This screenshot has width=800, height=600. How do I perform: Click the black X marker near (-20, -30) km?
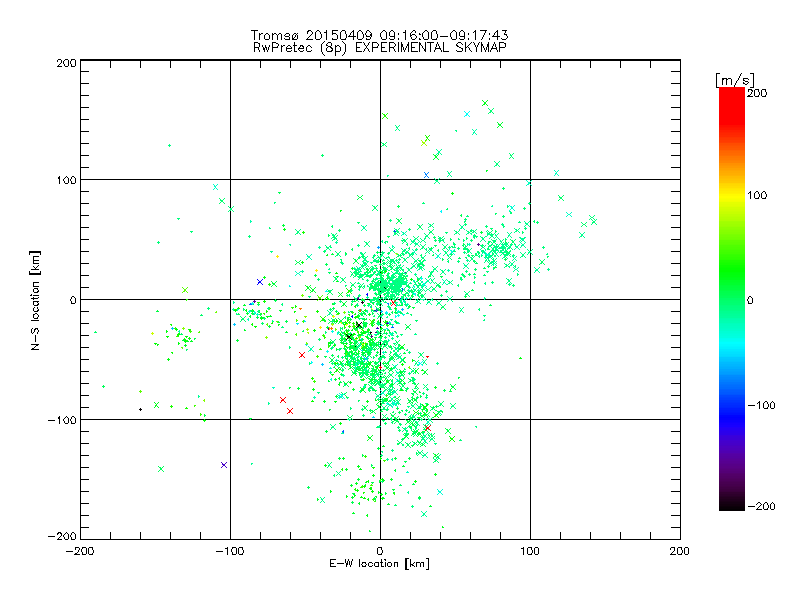pyautogui.click(x=349, y=337)
